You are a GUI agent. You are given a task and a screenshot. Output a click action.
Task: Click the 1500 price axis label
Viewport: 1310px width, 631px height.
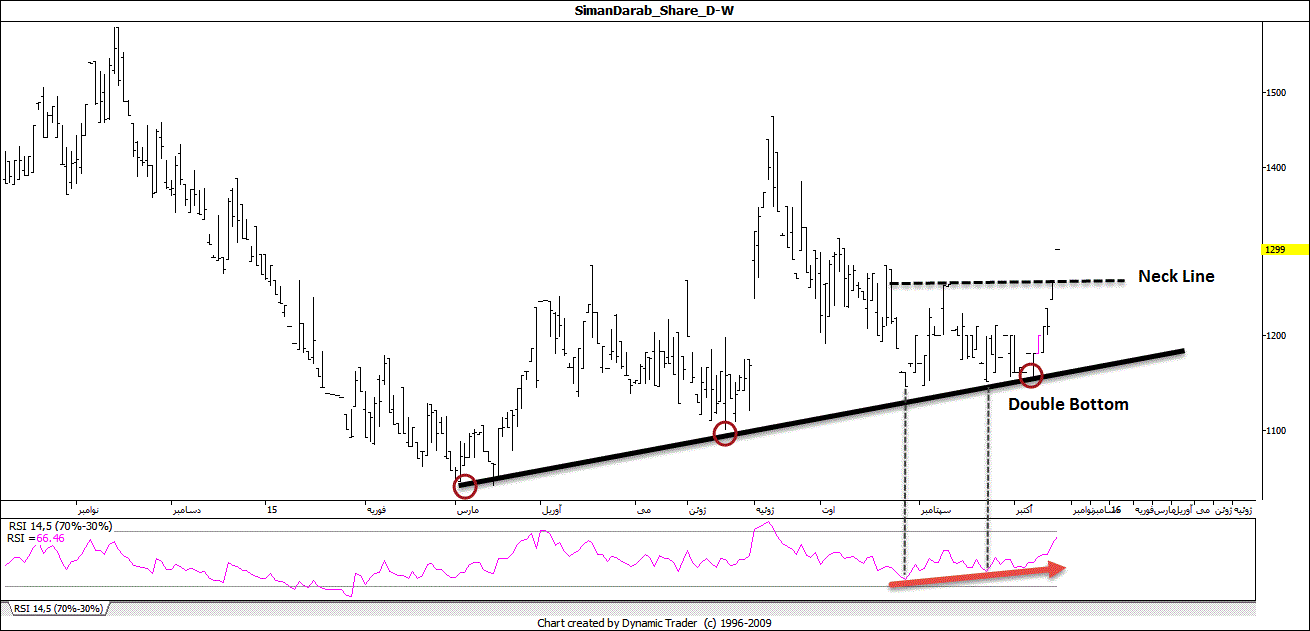click(x=1273, y=92)
